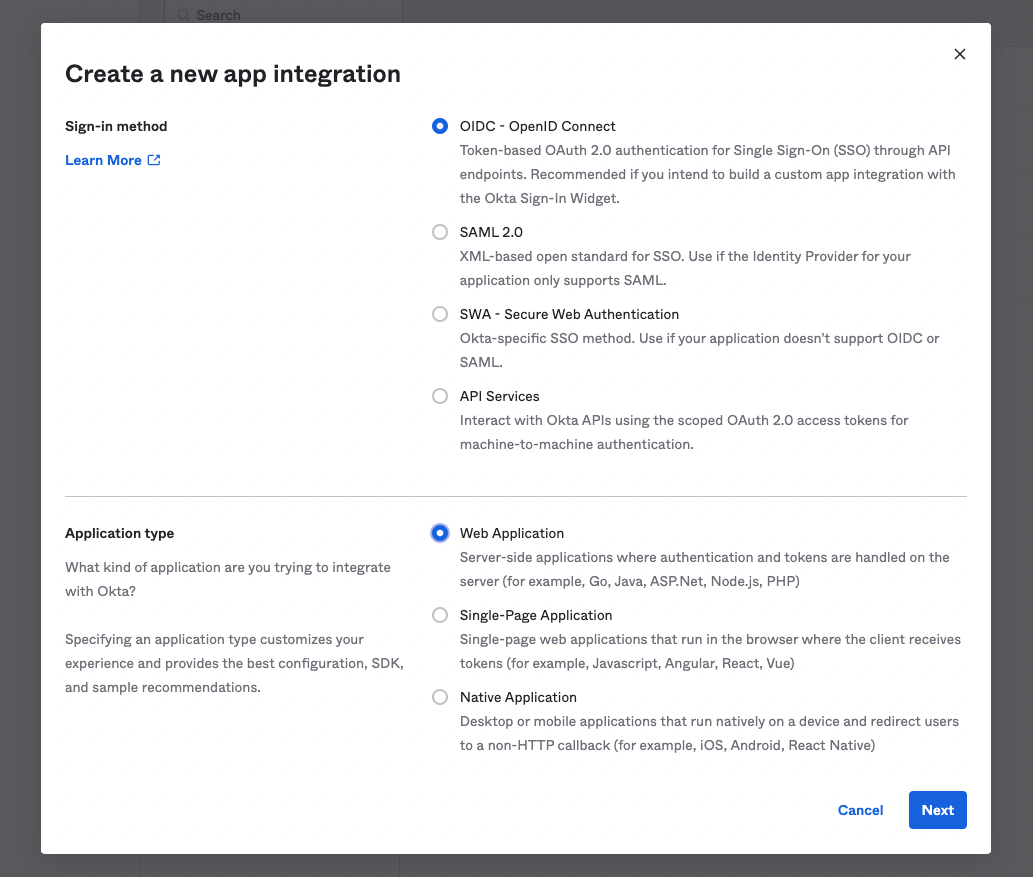Click the OIDC - OpenID Connect label text
This screenshot has height=877, width=1033.
pyautogui.click(x=537, y=126)
